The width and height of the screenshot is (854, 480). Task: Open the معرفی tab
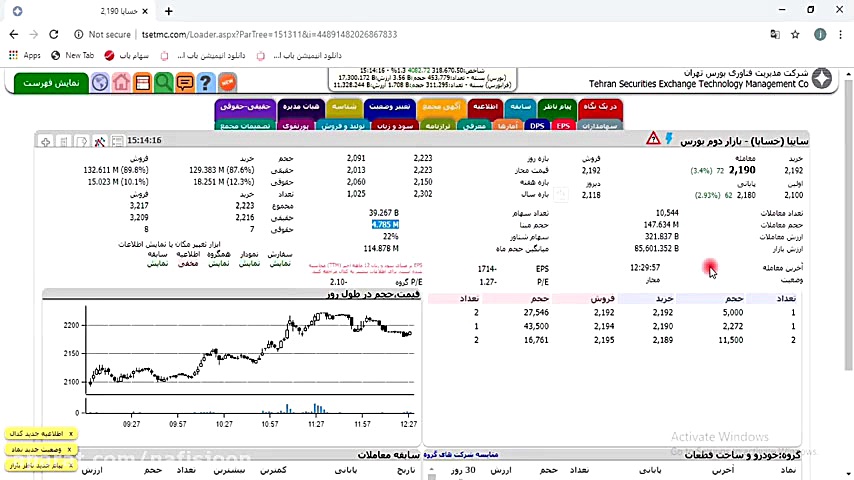[474, 126]
